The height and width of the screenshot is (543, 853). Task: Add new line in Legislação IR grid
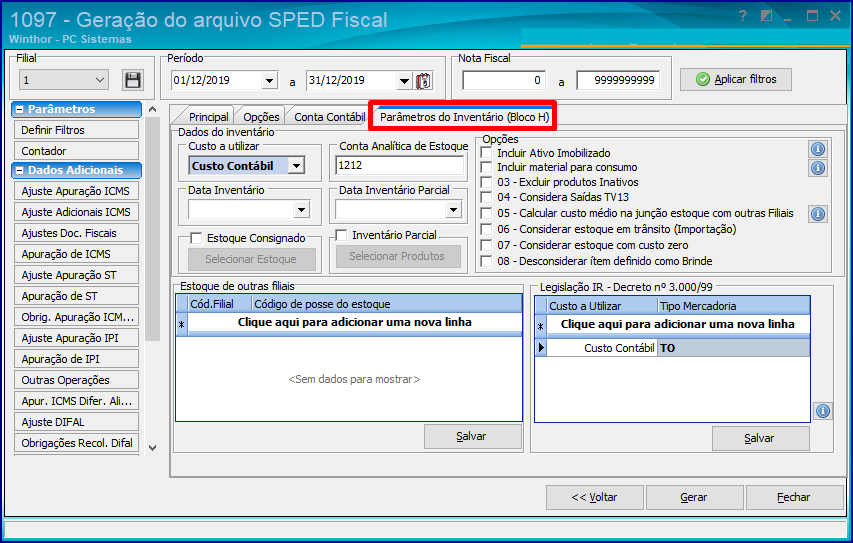tap(677, 325)
